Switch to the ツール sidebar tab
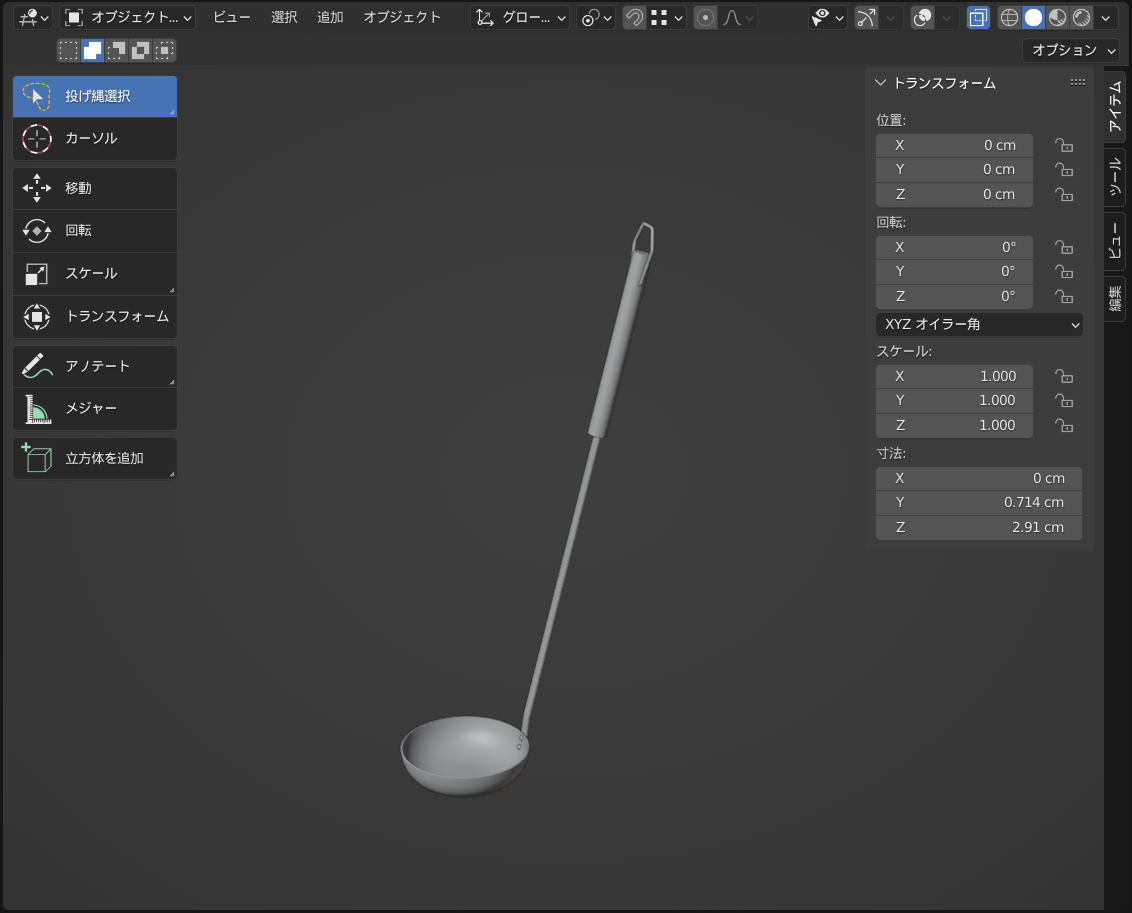The height and width of the screenshot is (913, 1132). tap(1115, 176)
